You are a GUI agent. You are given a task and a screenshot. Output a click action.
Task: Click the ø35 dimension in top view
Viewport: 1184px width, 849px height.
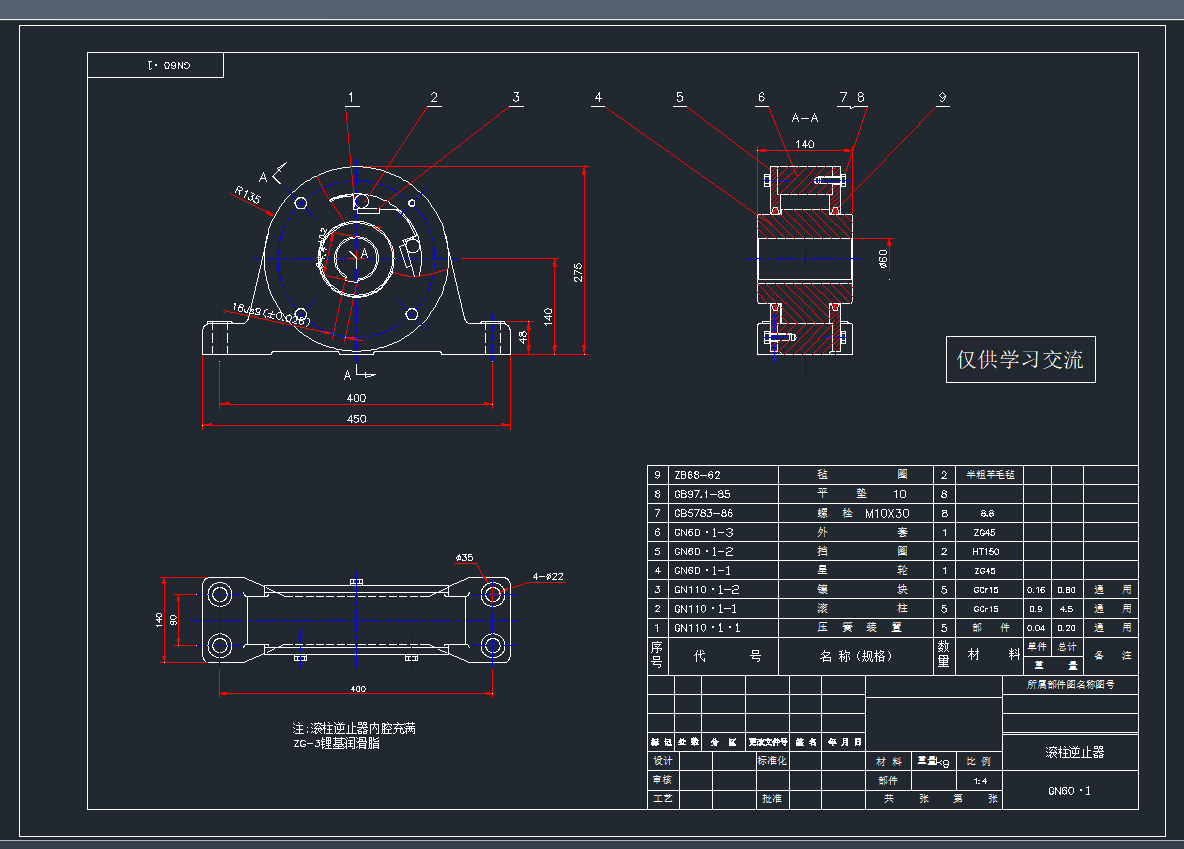(x=464, y=557)
